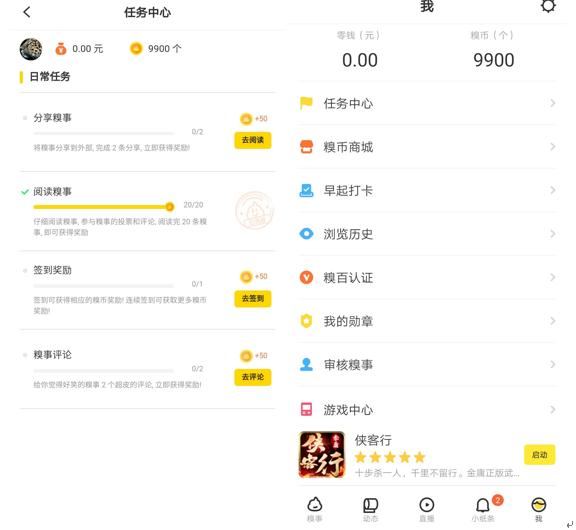Click the person icon for 审核糗事
The width and height of the screenshot is (576, 530).
tap(306, 364)
